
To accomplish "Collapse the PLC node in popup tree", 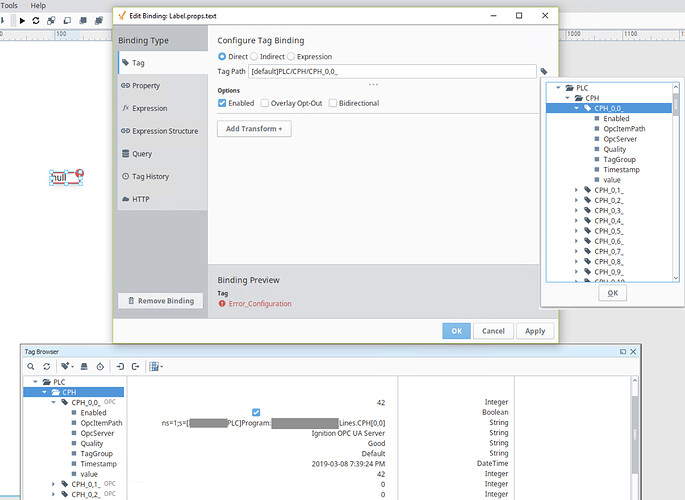I will click(558, 88).
